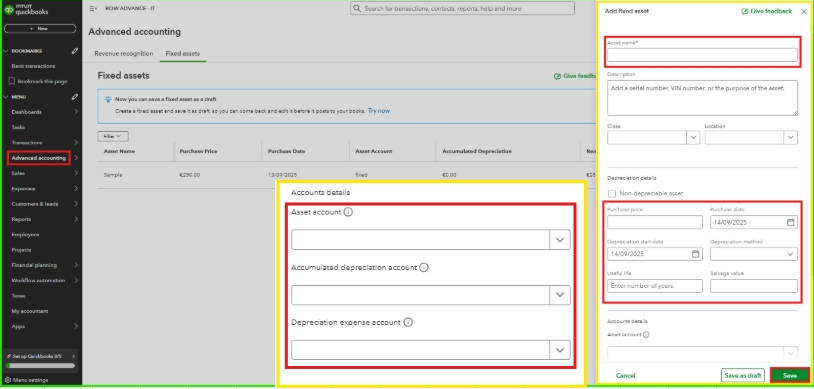Viewport: 814px width, 389px height.
Task: Click the Useful life field
Action: [x=655, y=286]
